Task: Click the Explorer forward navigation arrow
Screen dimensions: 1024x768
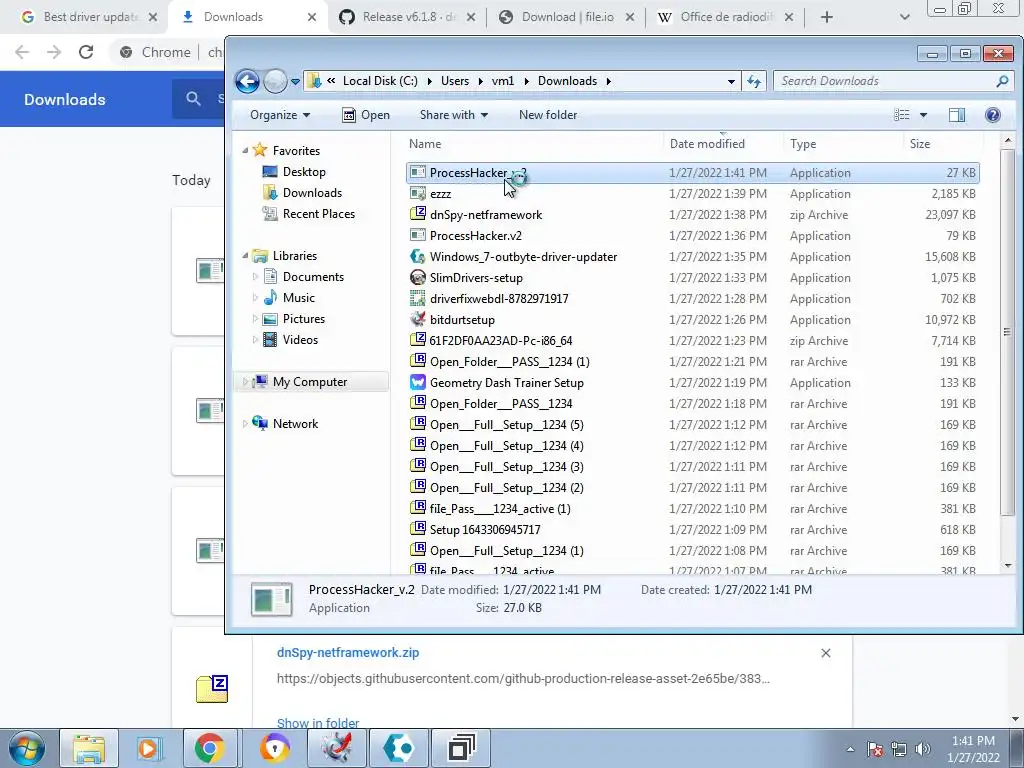Action: [x=276, y=82]
